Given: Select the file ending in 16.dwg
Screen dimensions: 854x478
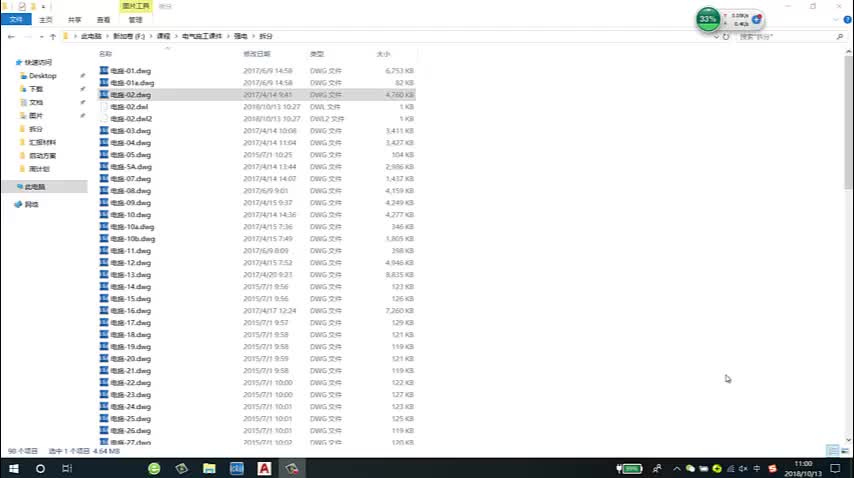Looking at the screenshot, I should tap(131, 311).
